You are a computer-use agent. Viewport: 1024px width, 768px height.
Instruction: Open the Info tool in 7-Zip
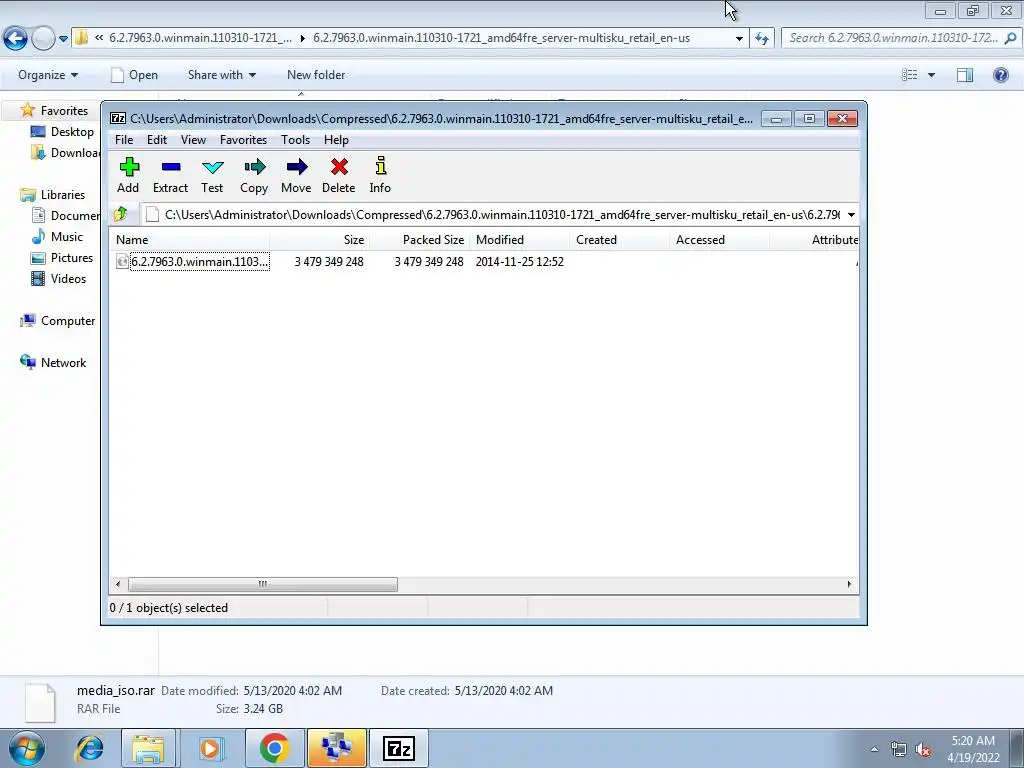click(x=380, y=175)
